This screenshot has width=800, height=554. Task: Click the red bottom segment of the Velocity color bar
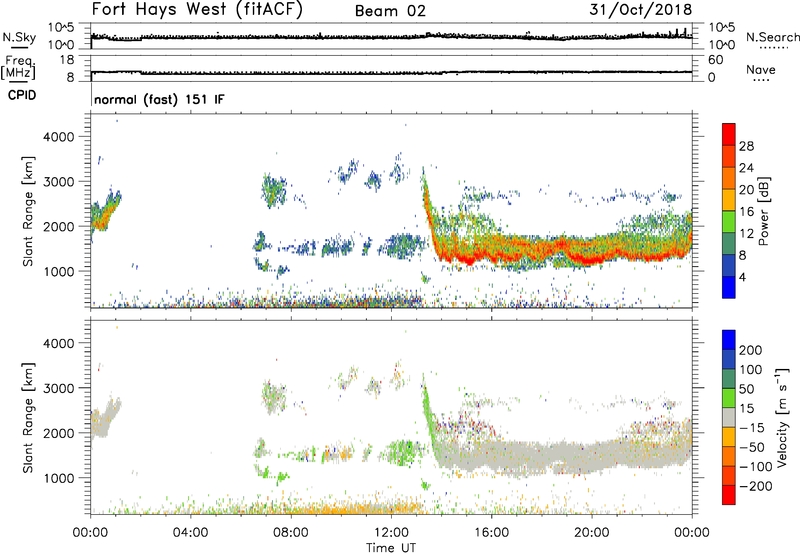tap(729, 495)
